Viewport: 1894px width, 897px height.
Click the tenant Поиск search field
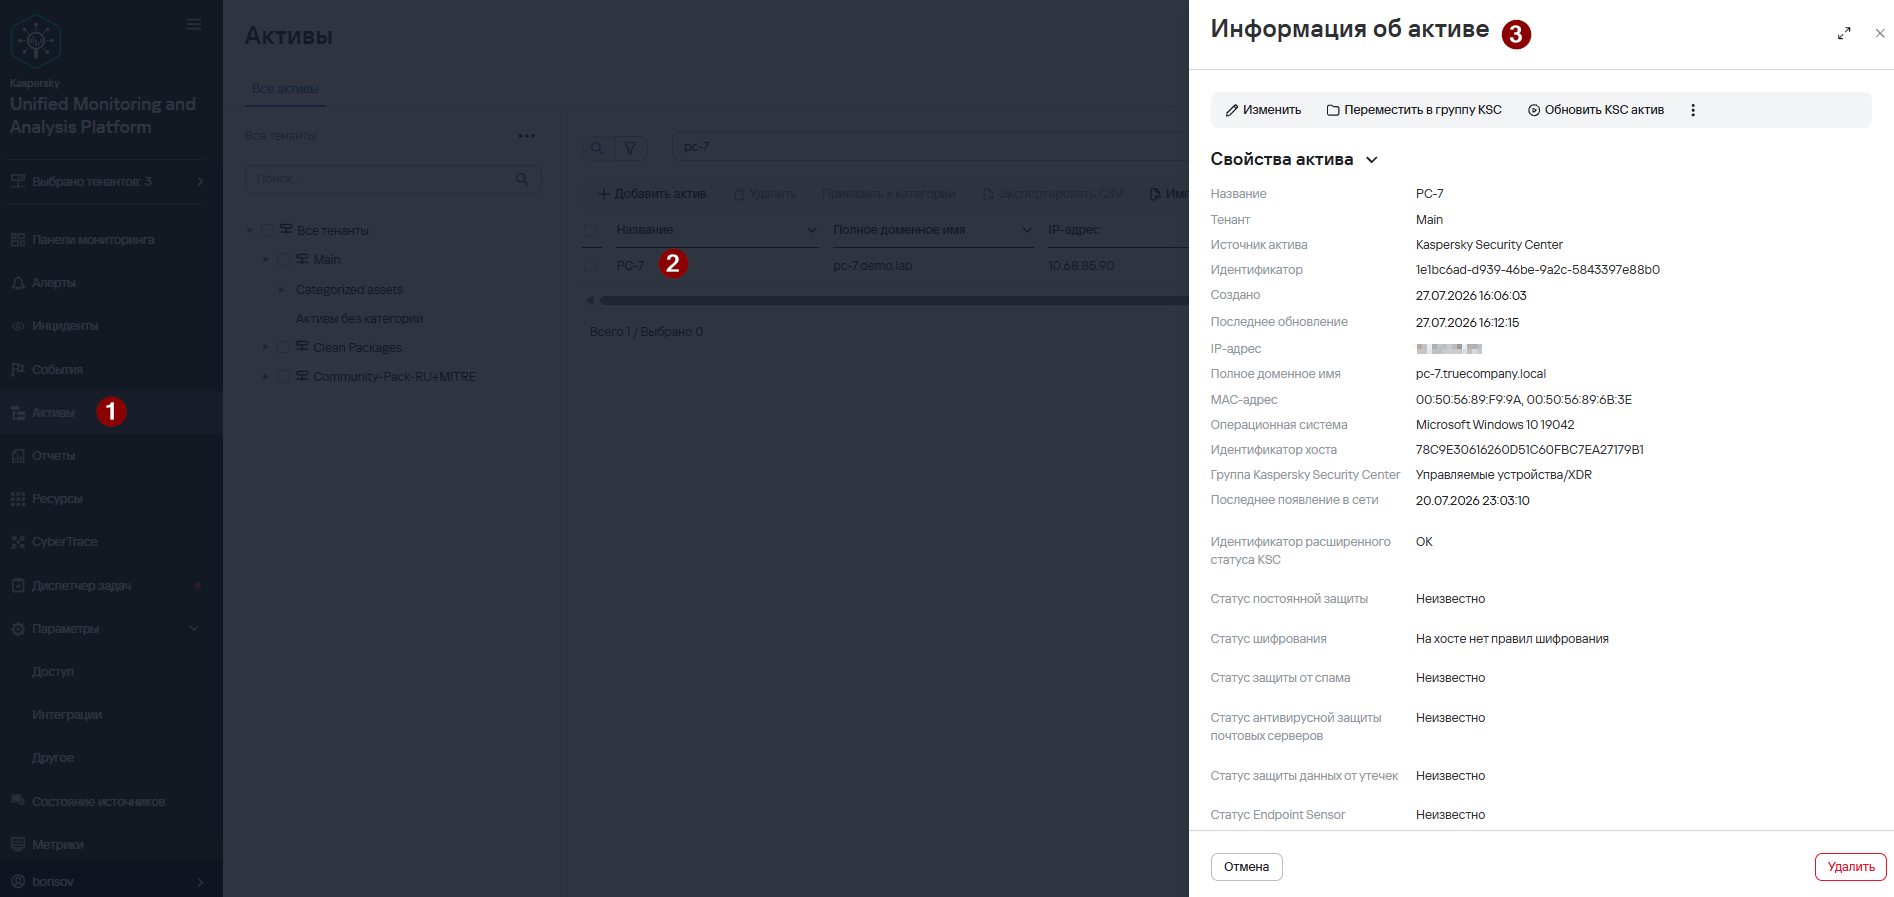click(x=393, y=179)
